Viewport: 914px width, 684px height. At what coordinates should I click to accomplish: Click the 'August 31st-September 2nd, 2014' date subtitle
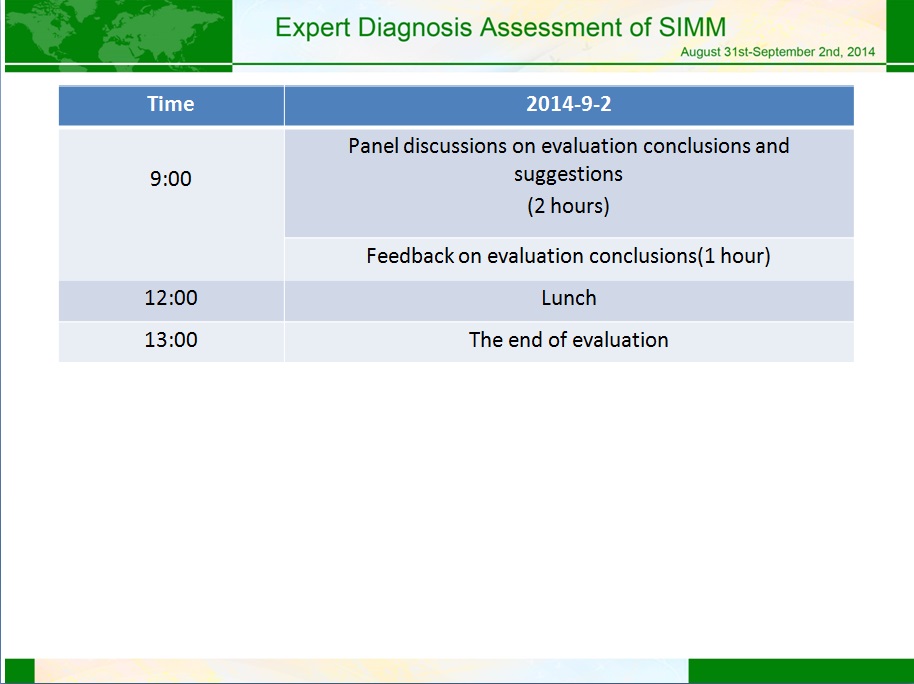coord(777,52)
